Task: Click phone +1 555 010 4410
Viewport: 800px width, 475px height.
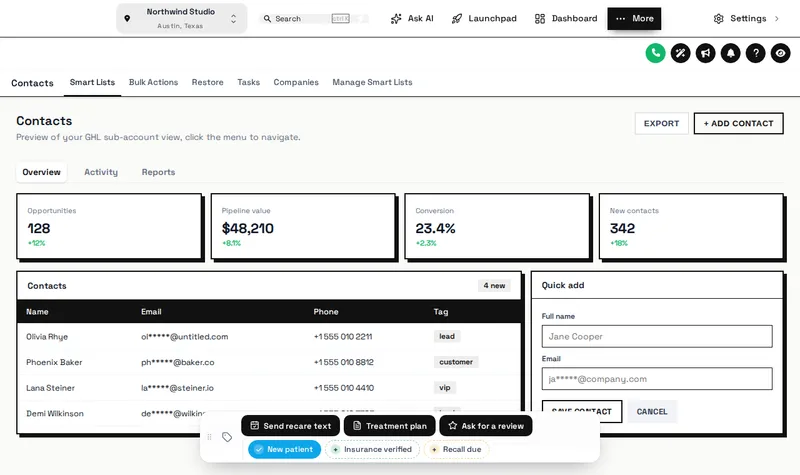Action: (344, 388)
